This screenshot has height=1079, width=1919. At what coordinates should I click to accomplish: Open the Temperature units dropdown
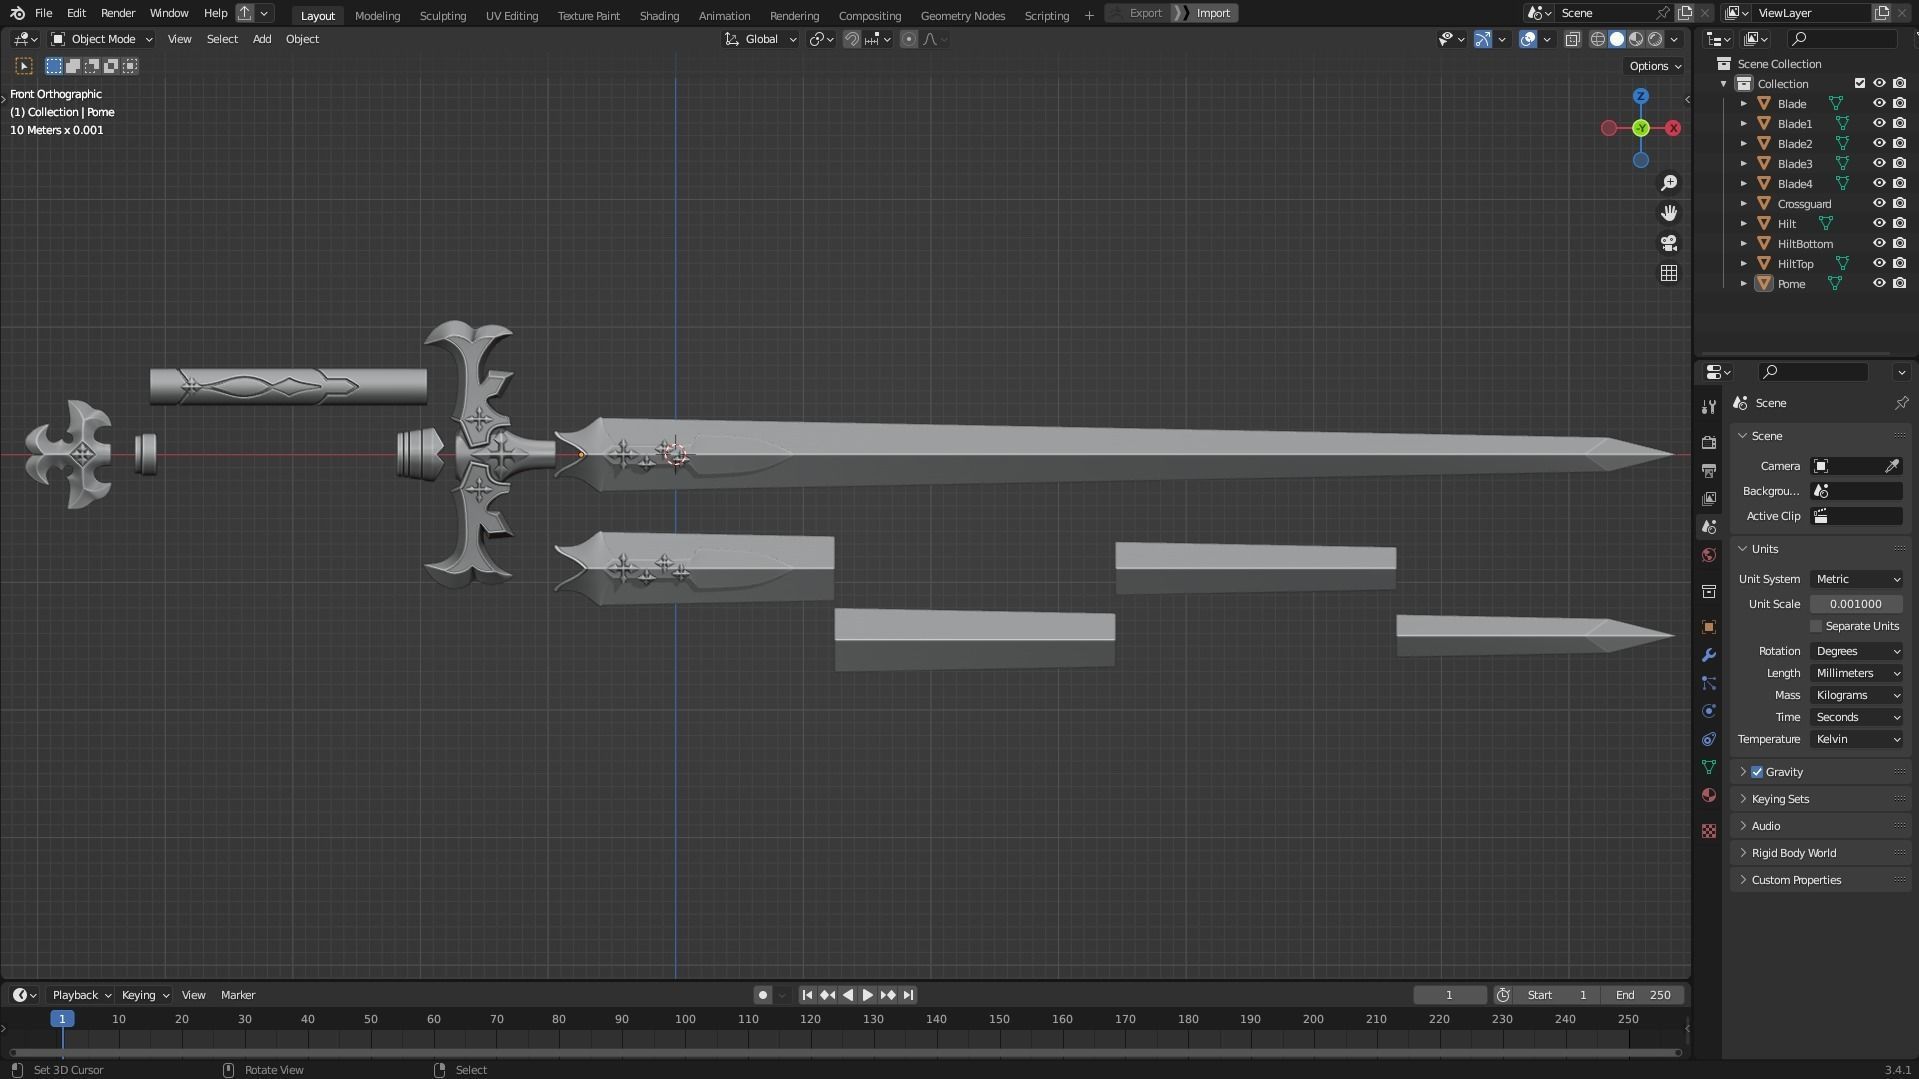(x=1856, y=739)
